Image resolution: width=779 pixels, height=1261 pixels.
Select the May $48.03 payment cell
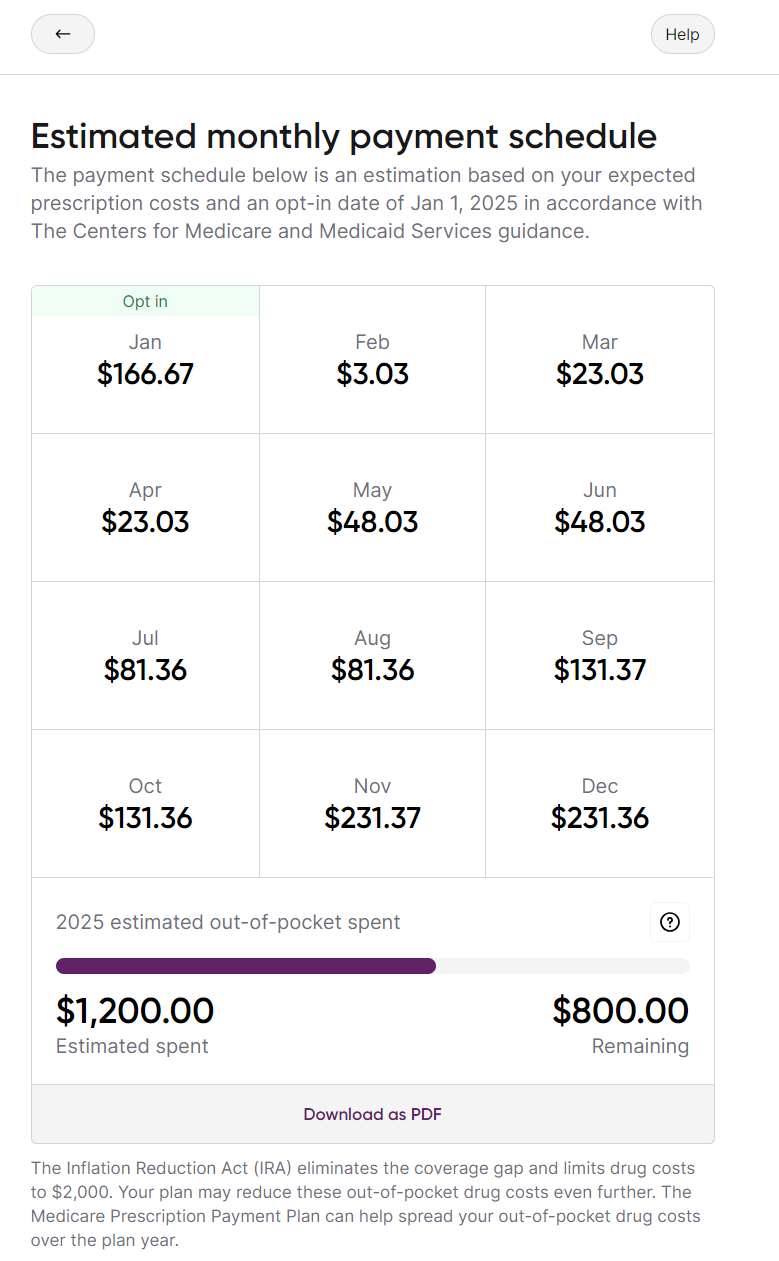tap(373, 508)
